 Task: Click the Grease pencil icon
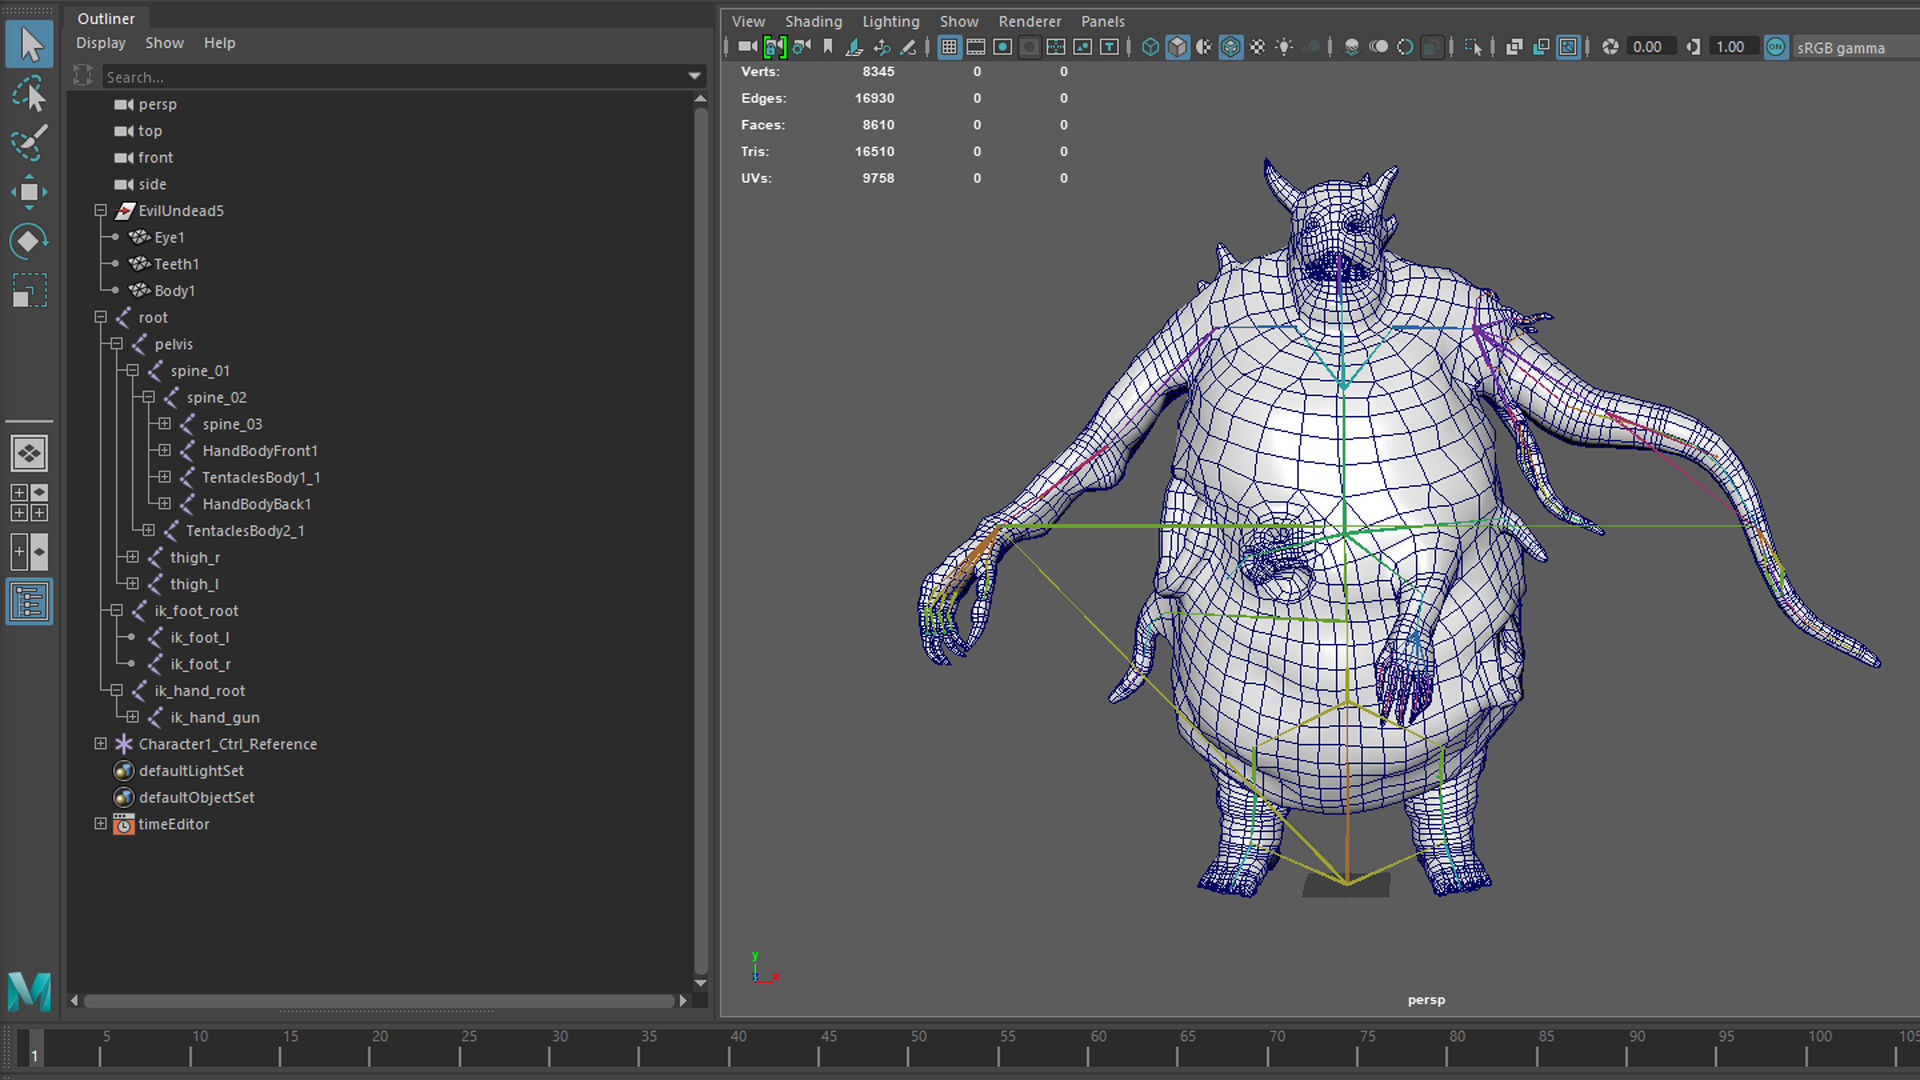tap(908, 47)
